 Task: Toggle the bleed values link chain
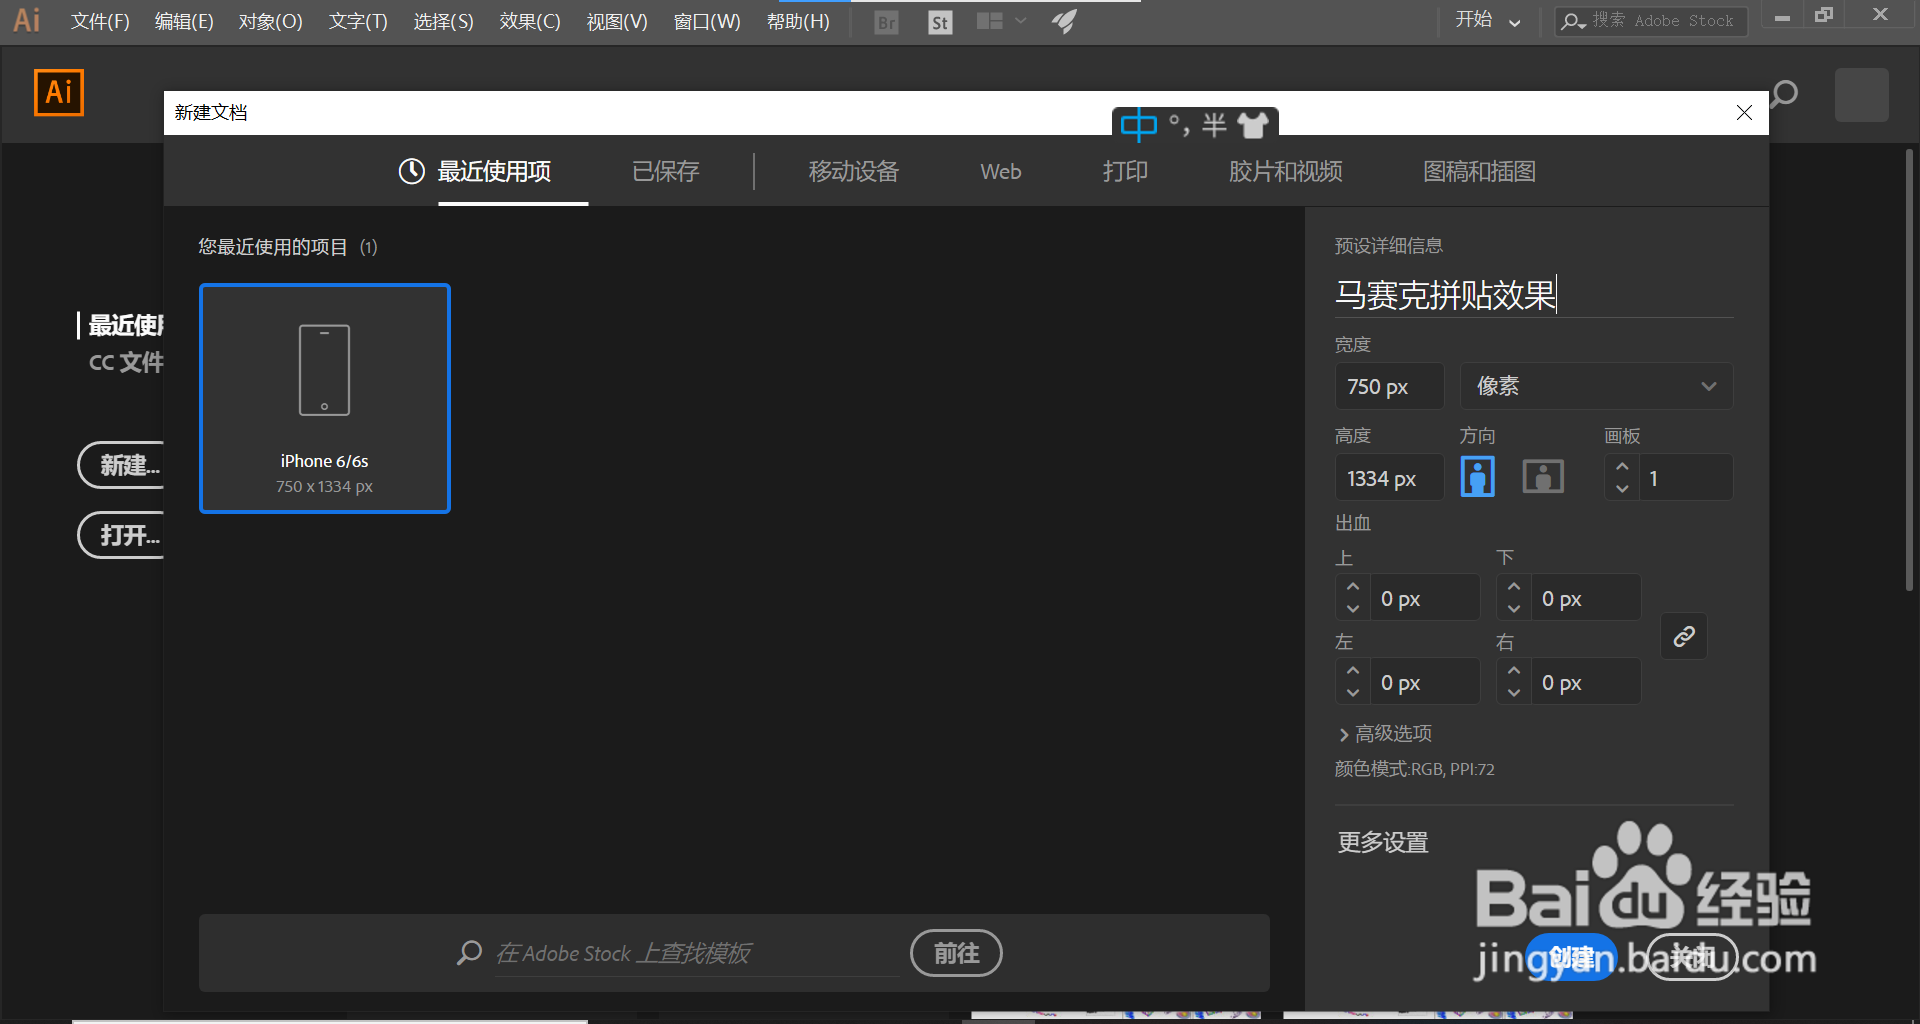tap(1683, 637)
